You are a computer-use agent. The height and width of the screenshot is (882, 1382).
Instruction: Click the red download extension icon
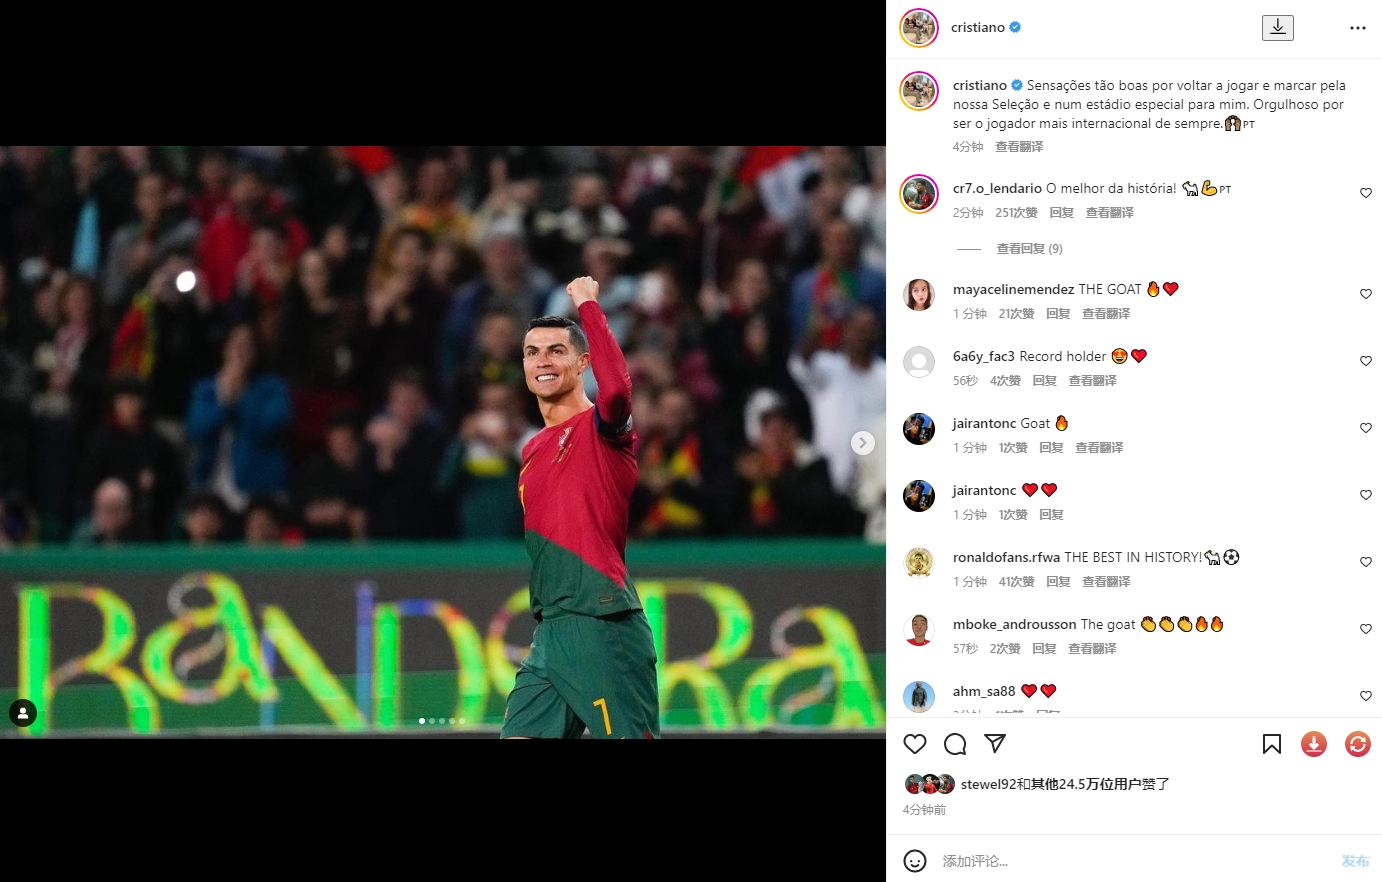1314,744
